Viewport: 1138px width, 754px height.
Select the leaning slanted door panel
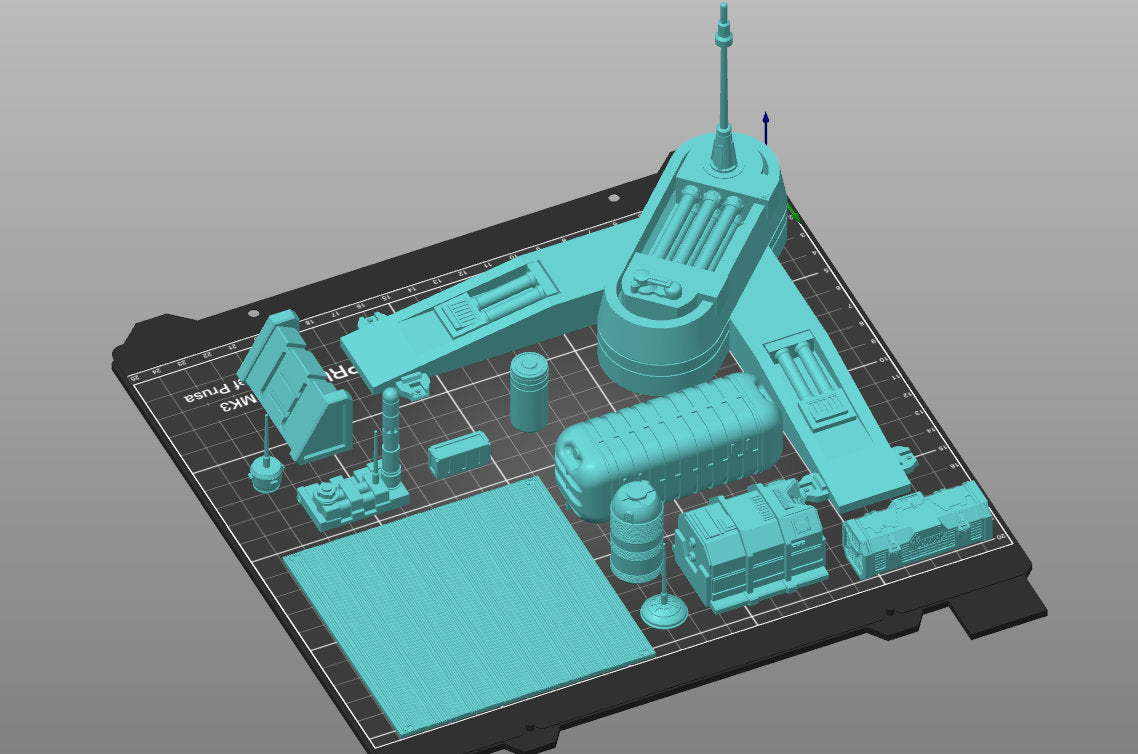click(295, 390)
